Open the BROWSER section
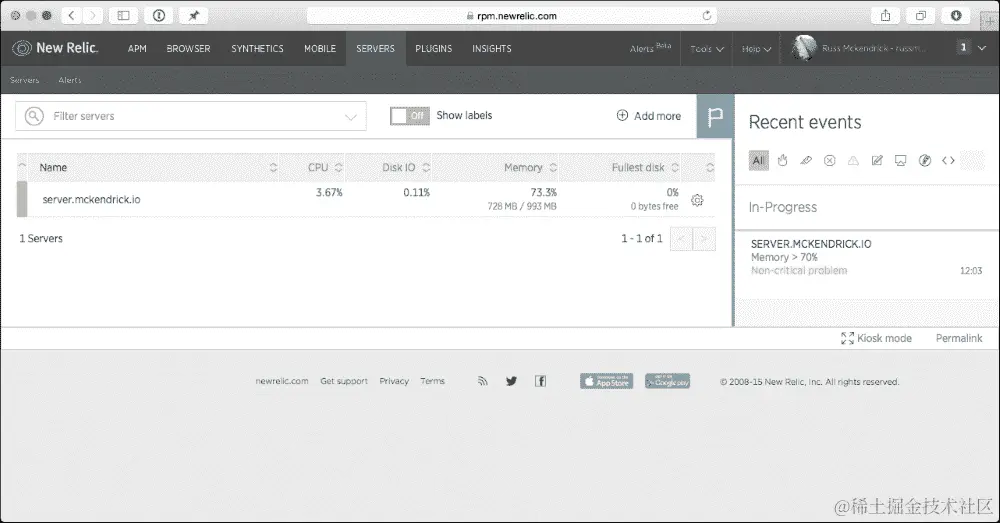This screenshot has height=523, width=1000. coord(188,48)
